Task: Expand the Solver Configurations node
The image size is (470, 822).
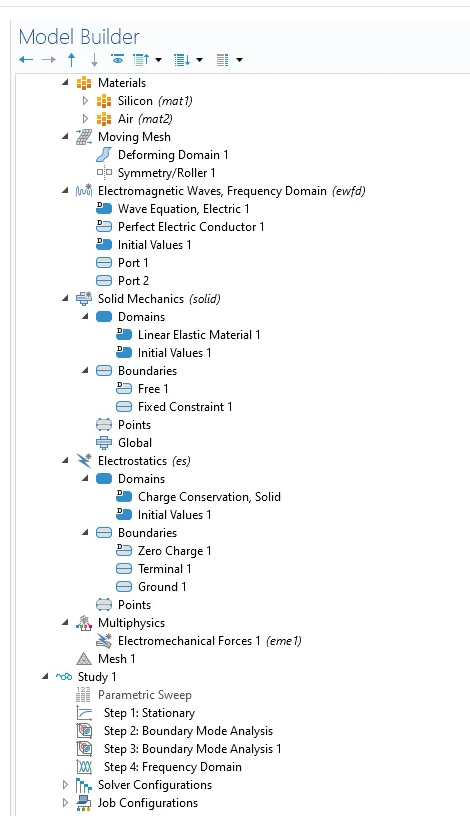Action: [65, 785]
